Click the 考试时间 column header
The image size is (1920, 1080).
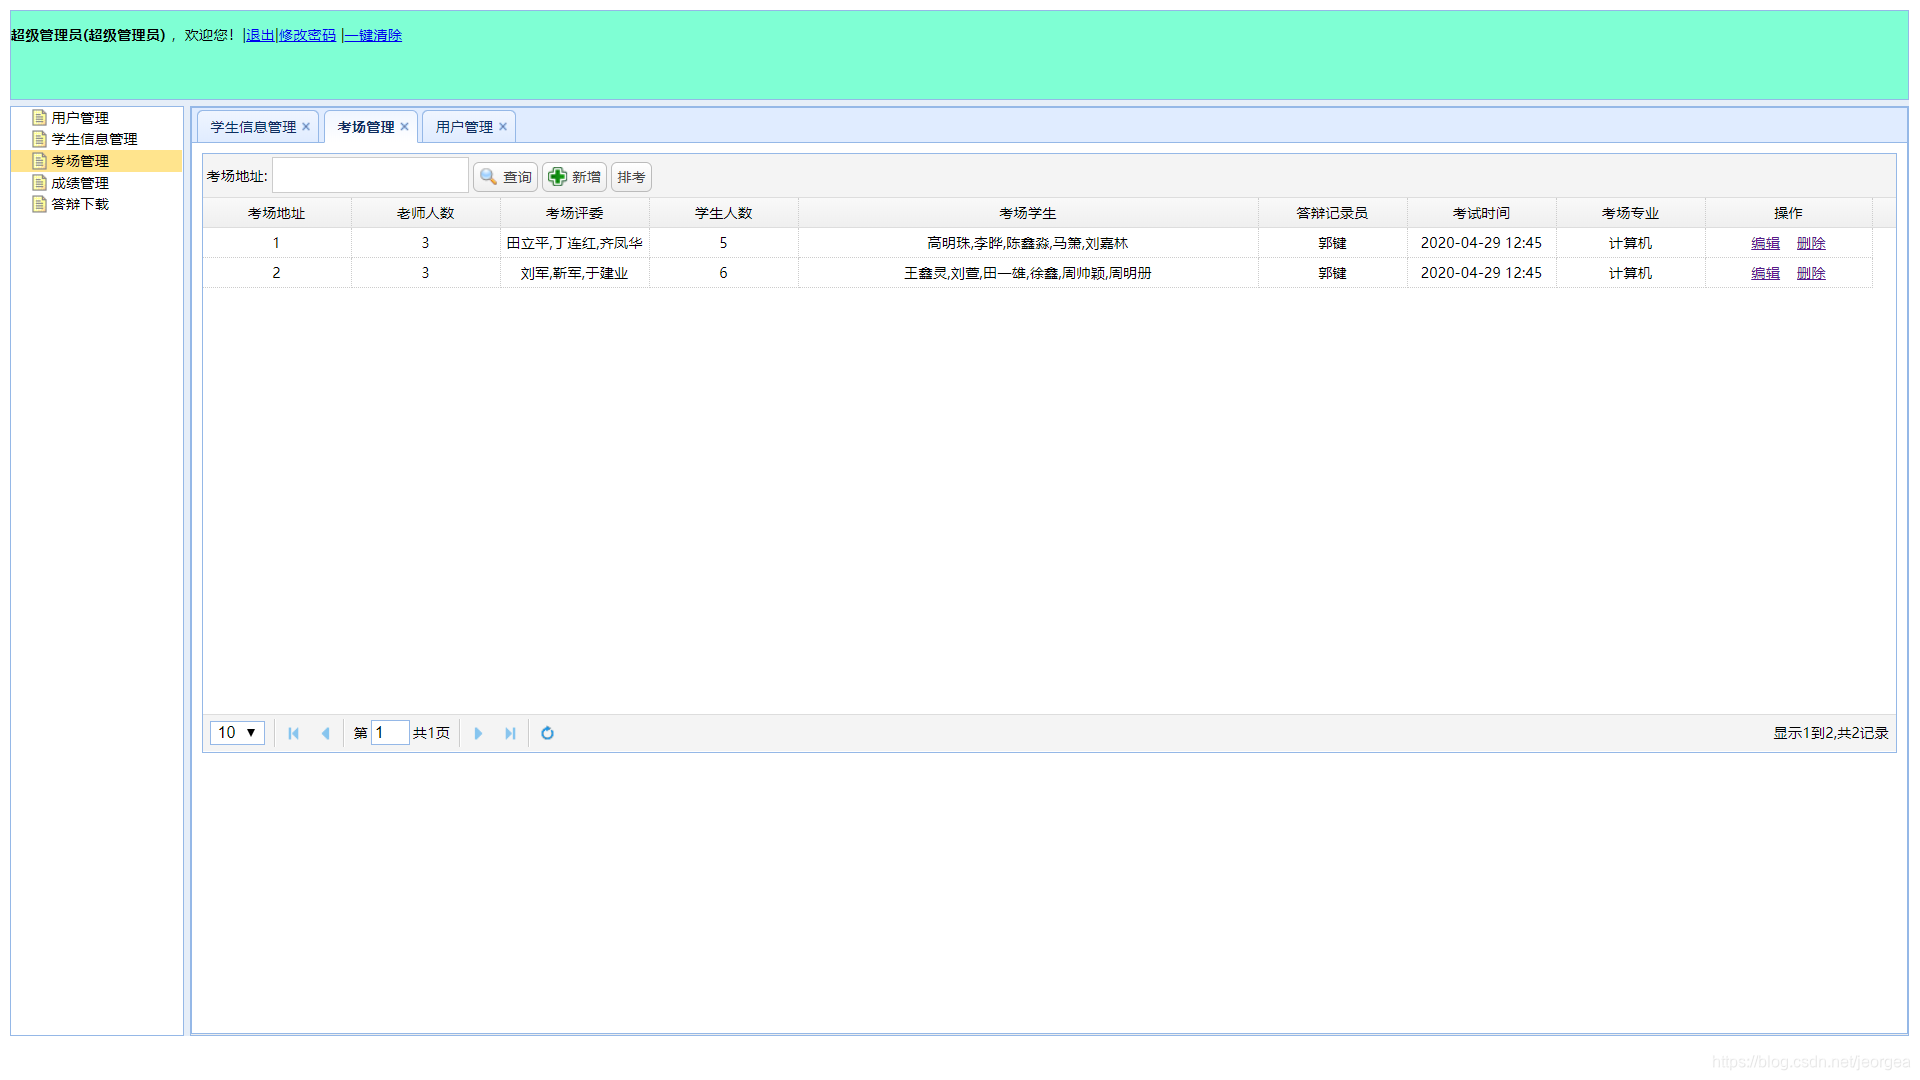(x=1481, y=213)
